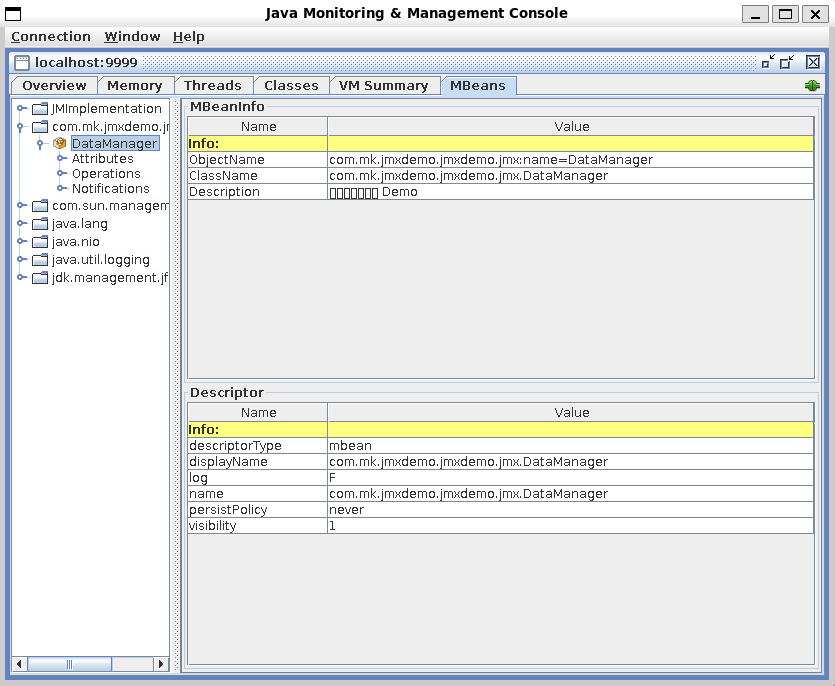Click the DataManager MBean cube icon
Image resolution: width=835 pixels, height=686 pixels.
(60, 144)
